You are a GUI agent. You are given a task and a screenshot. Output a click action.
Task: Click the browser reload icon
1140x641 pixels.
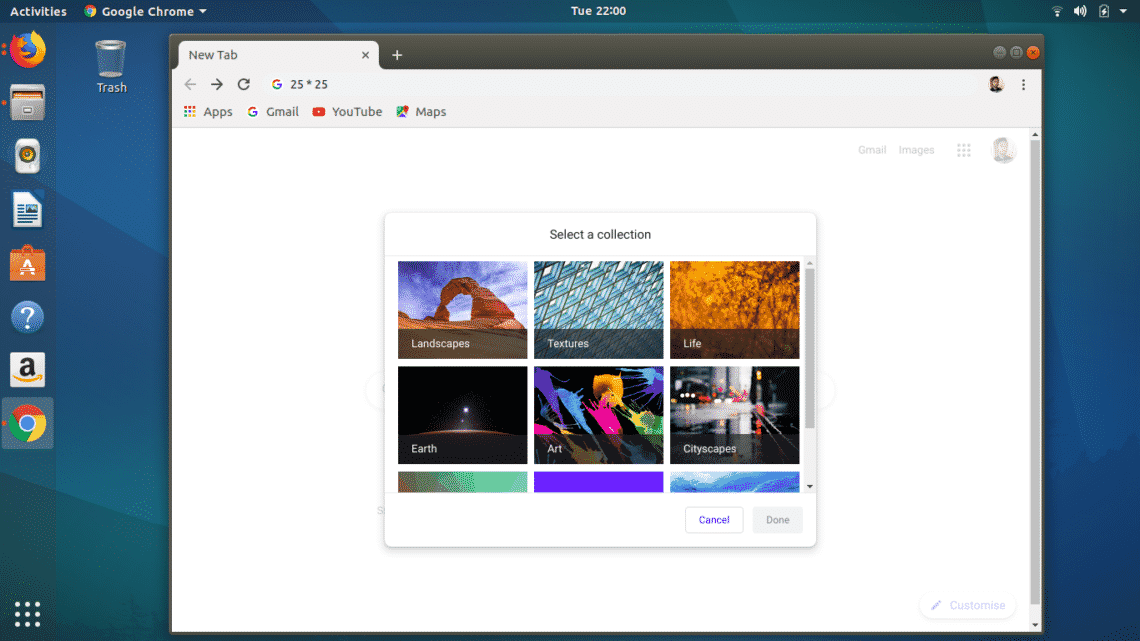(243, 85)
